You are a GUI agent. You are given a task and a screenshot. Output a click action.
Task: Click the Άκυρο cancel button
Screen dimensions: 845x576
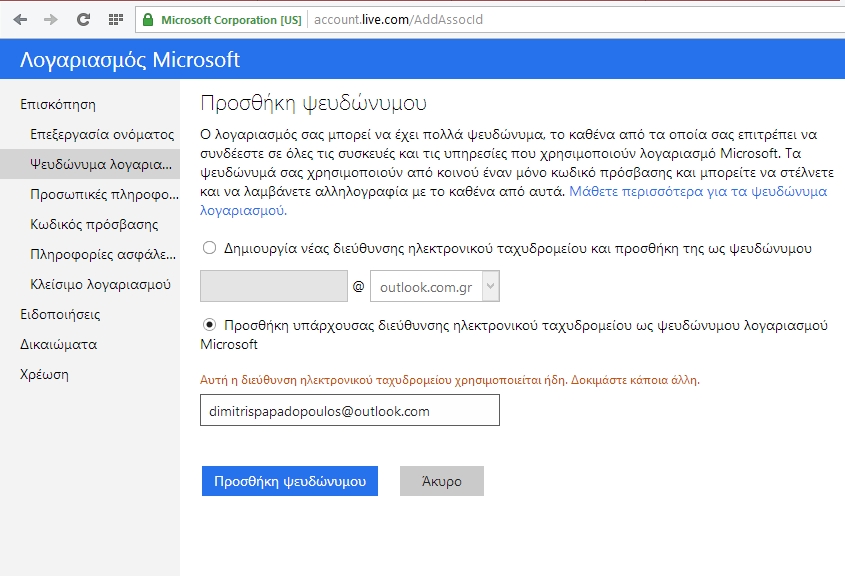(x=442, y=481)
